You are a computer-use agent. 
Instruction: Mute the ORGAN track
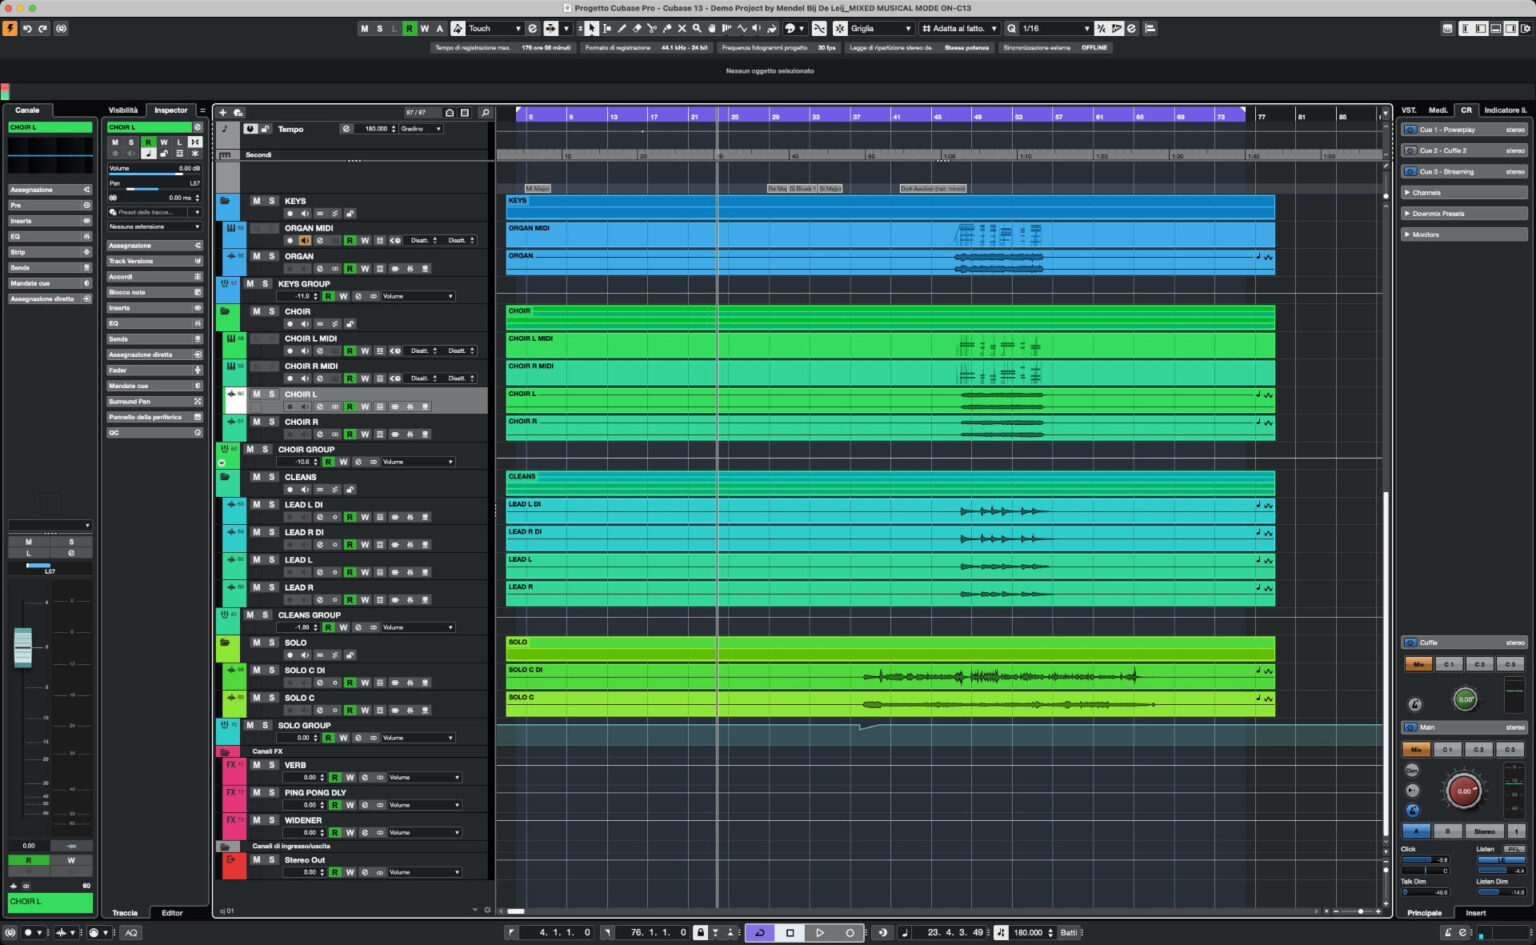coord(256,256)
